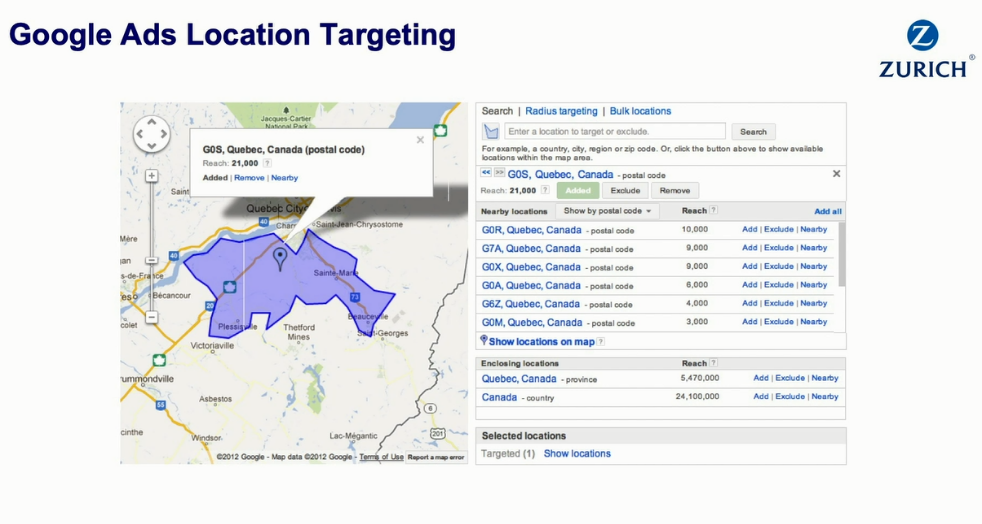The image size is (982, 524).
Task: Click Report a map error
Action: coord(436,457)
